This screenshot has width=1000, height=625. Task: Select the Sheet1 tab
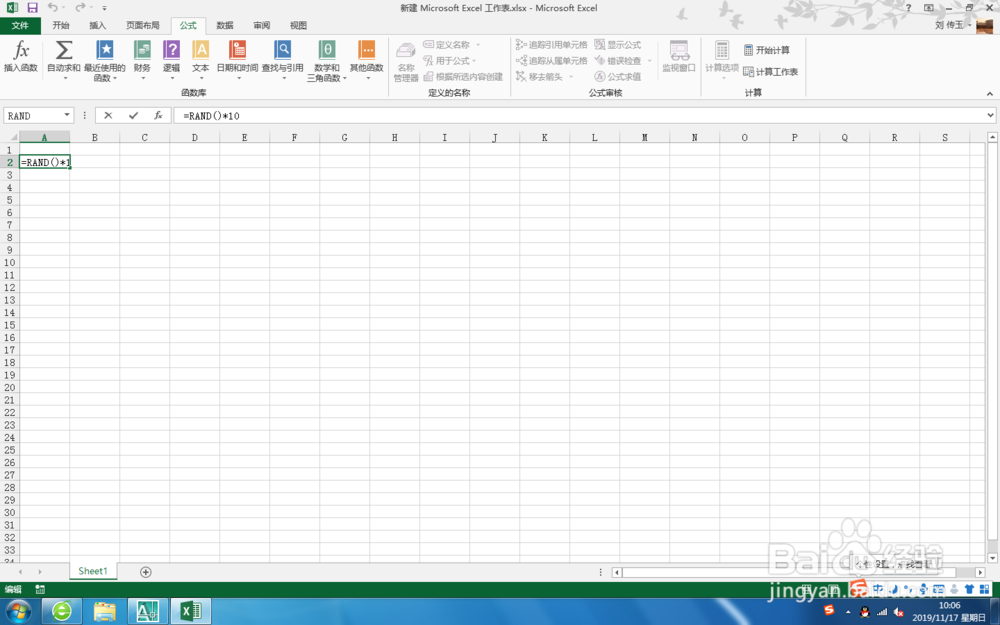point(92,570)
